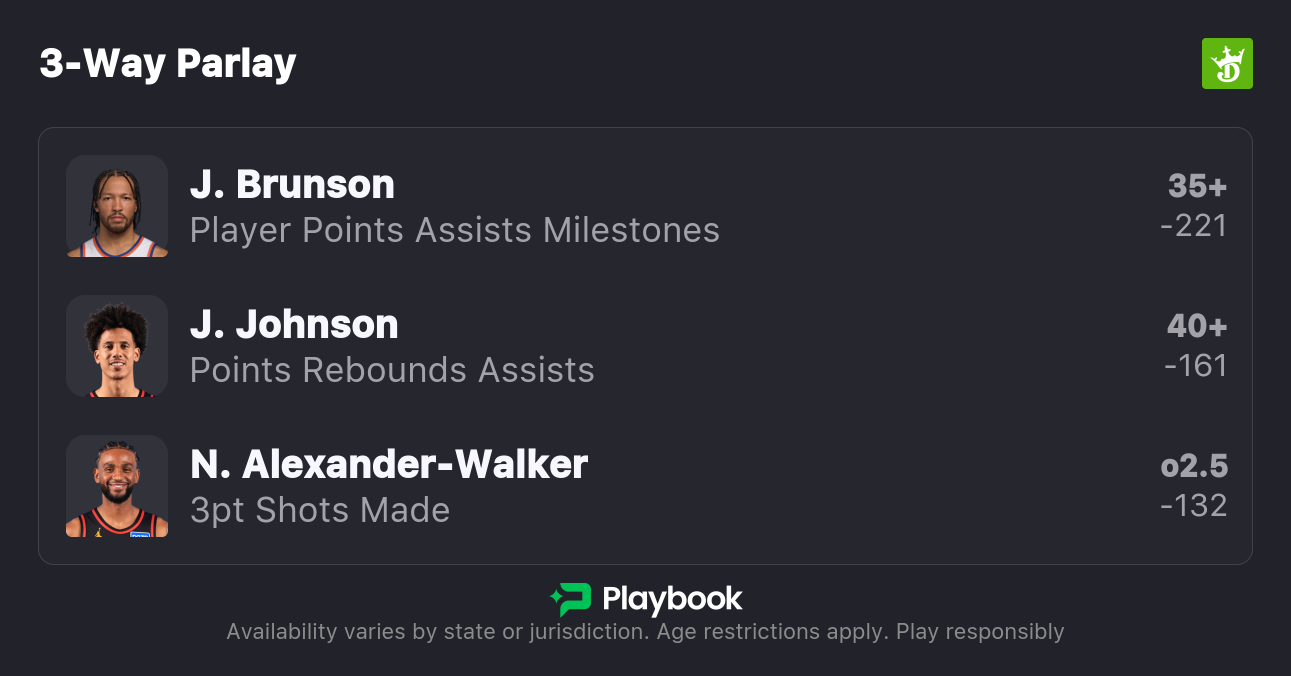1291x676 pixels.
Task: Click the DraftKings logo icon
Action: pyautogui.click(x=1226, y=64)
